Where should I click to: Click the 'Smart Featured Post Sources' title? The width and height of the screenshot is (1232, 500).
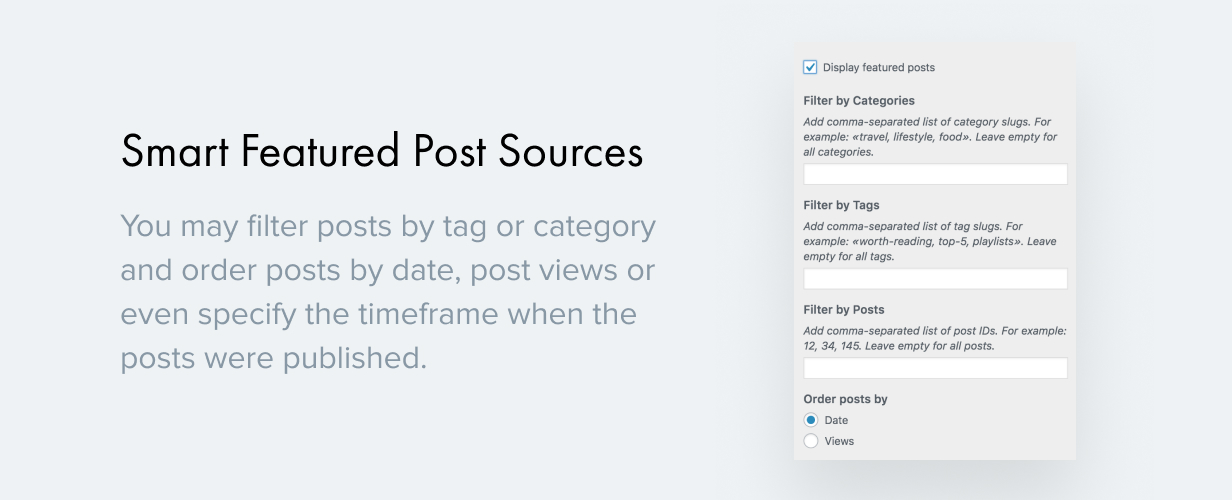(x=381, y=151)
